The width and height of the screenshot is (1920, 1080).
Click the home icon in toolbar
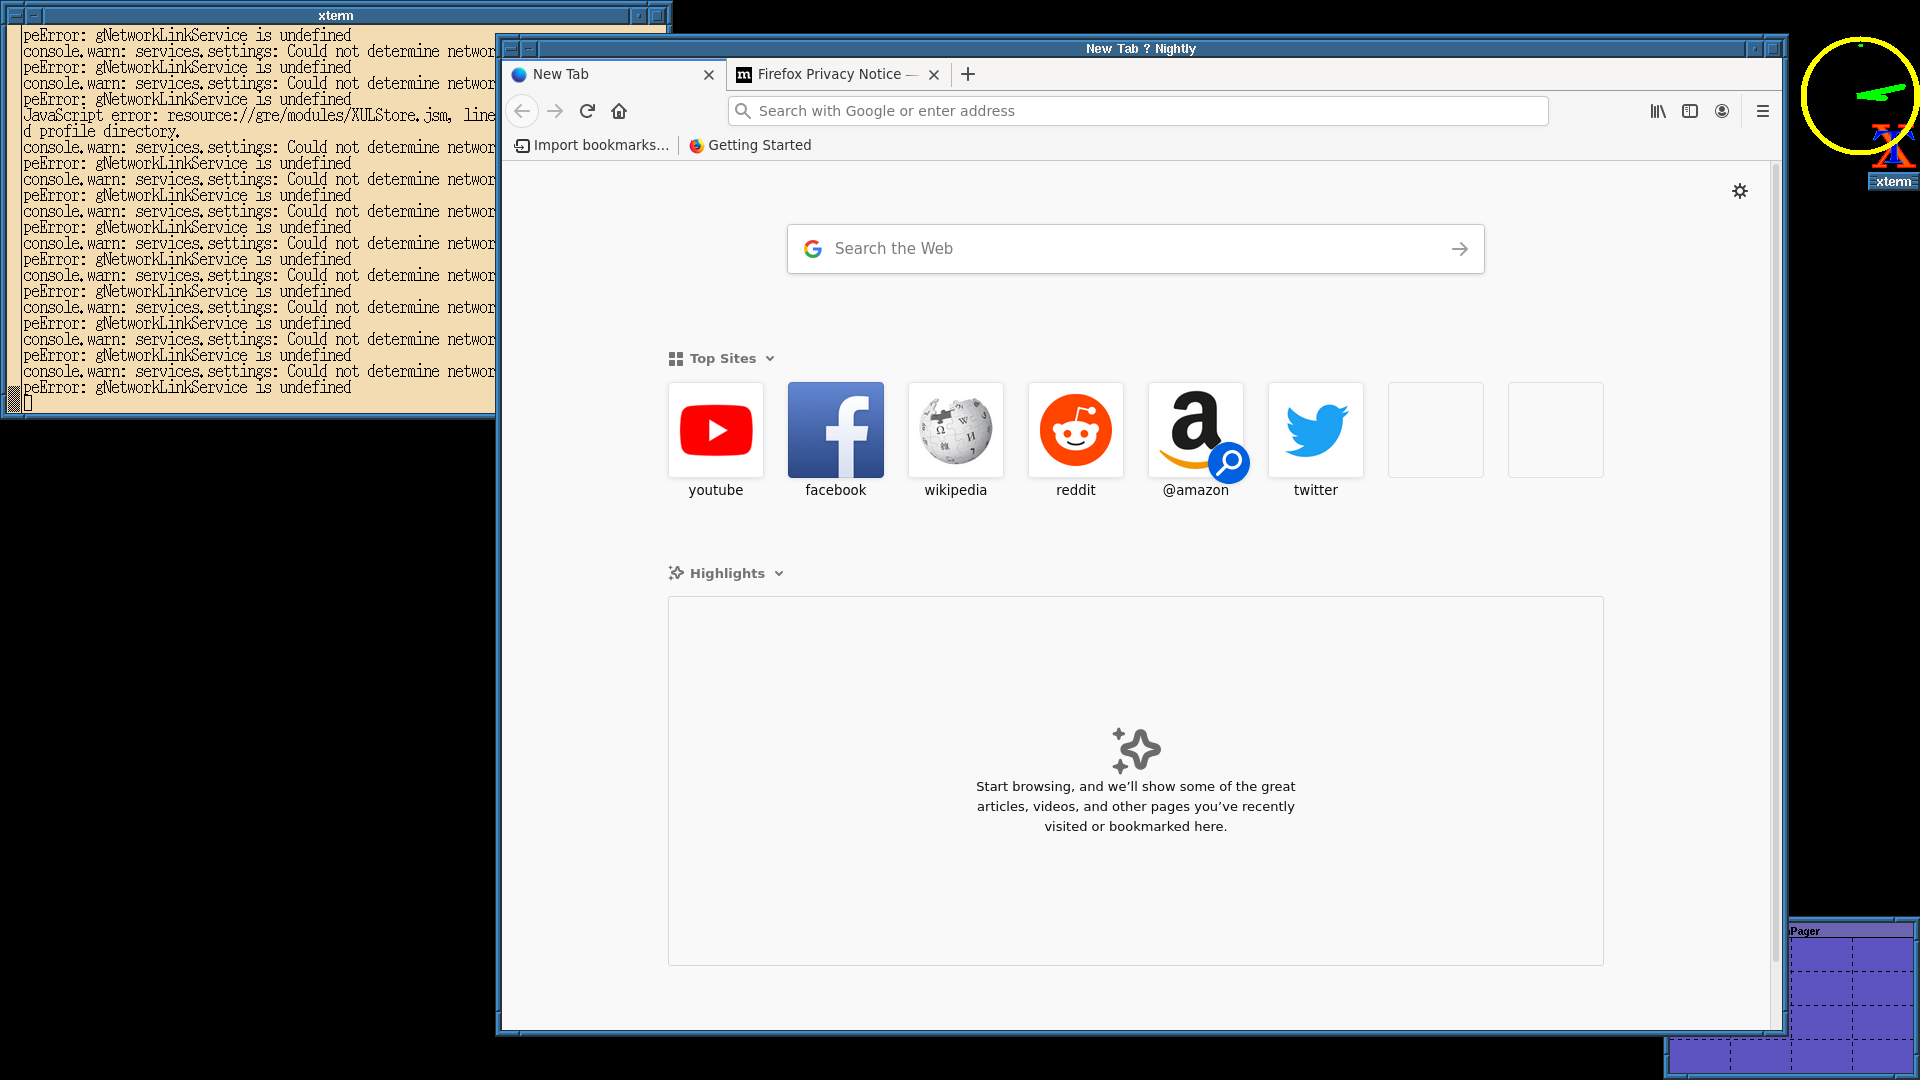point(619,111)
